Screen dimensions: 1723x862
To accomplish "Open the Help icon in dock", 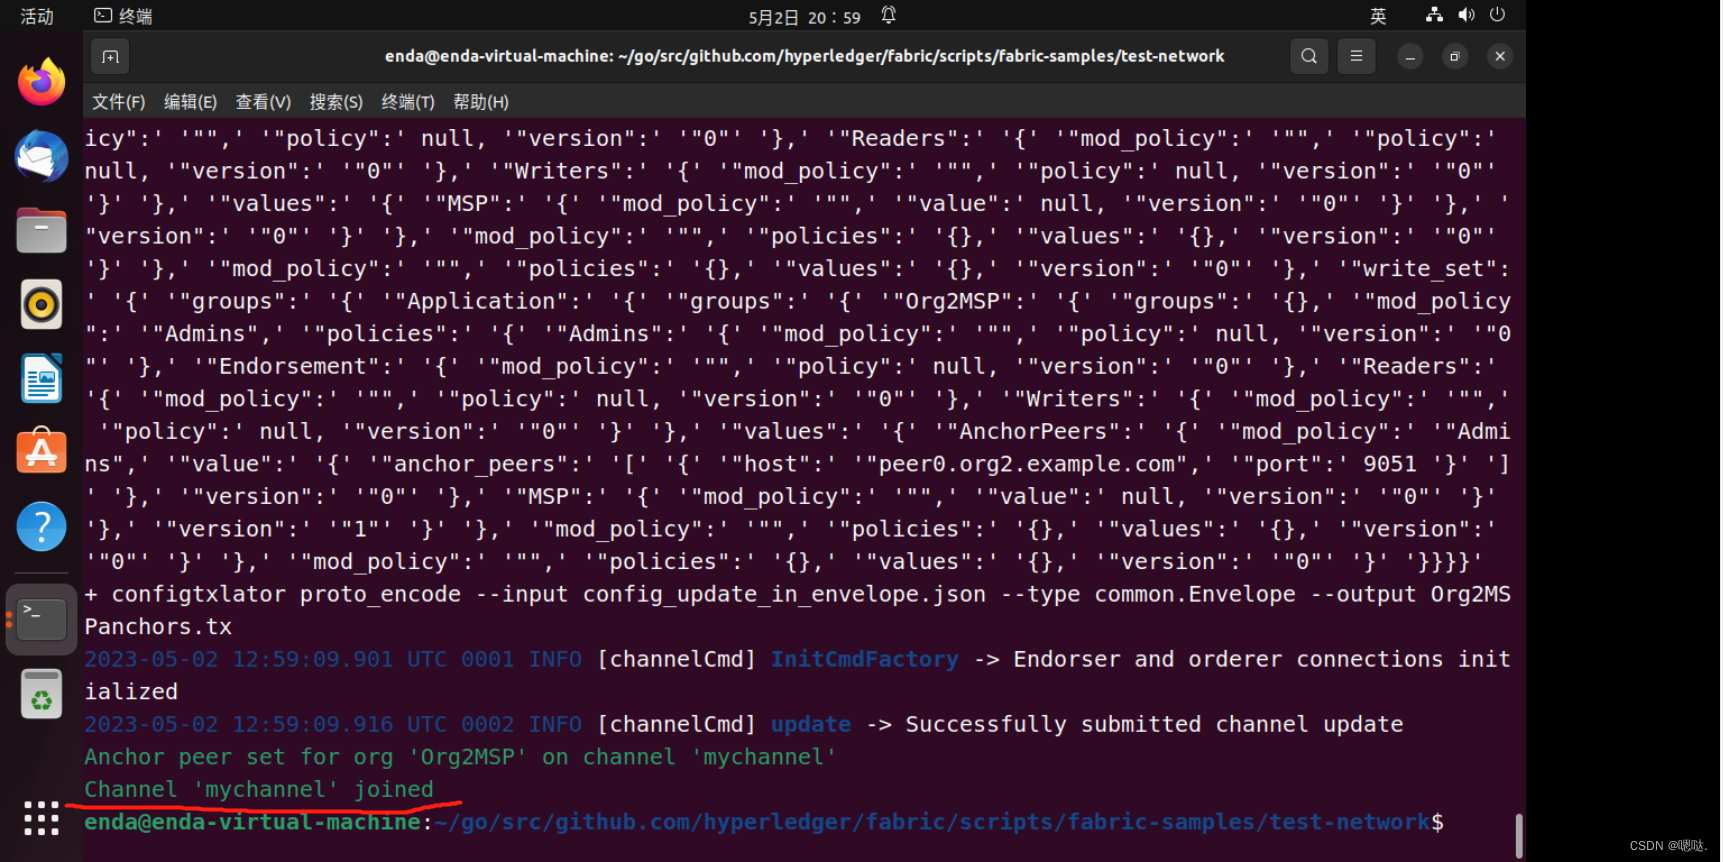I will 41,526.
